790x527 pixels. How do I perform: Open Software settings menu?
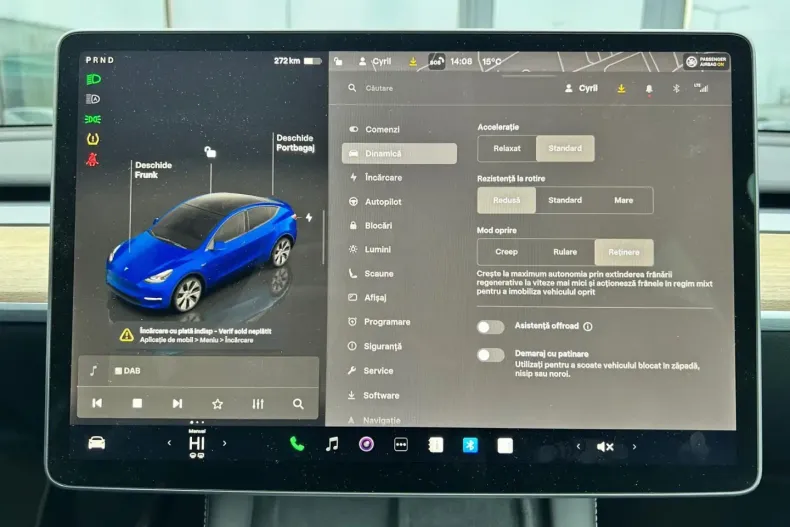point(400,396)
